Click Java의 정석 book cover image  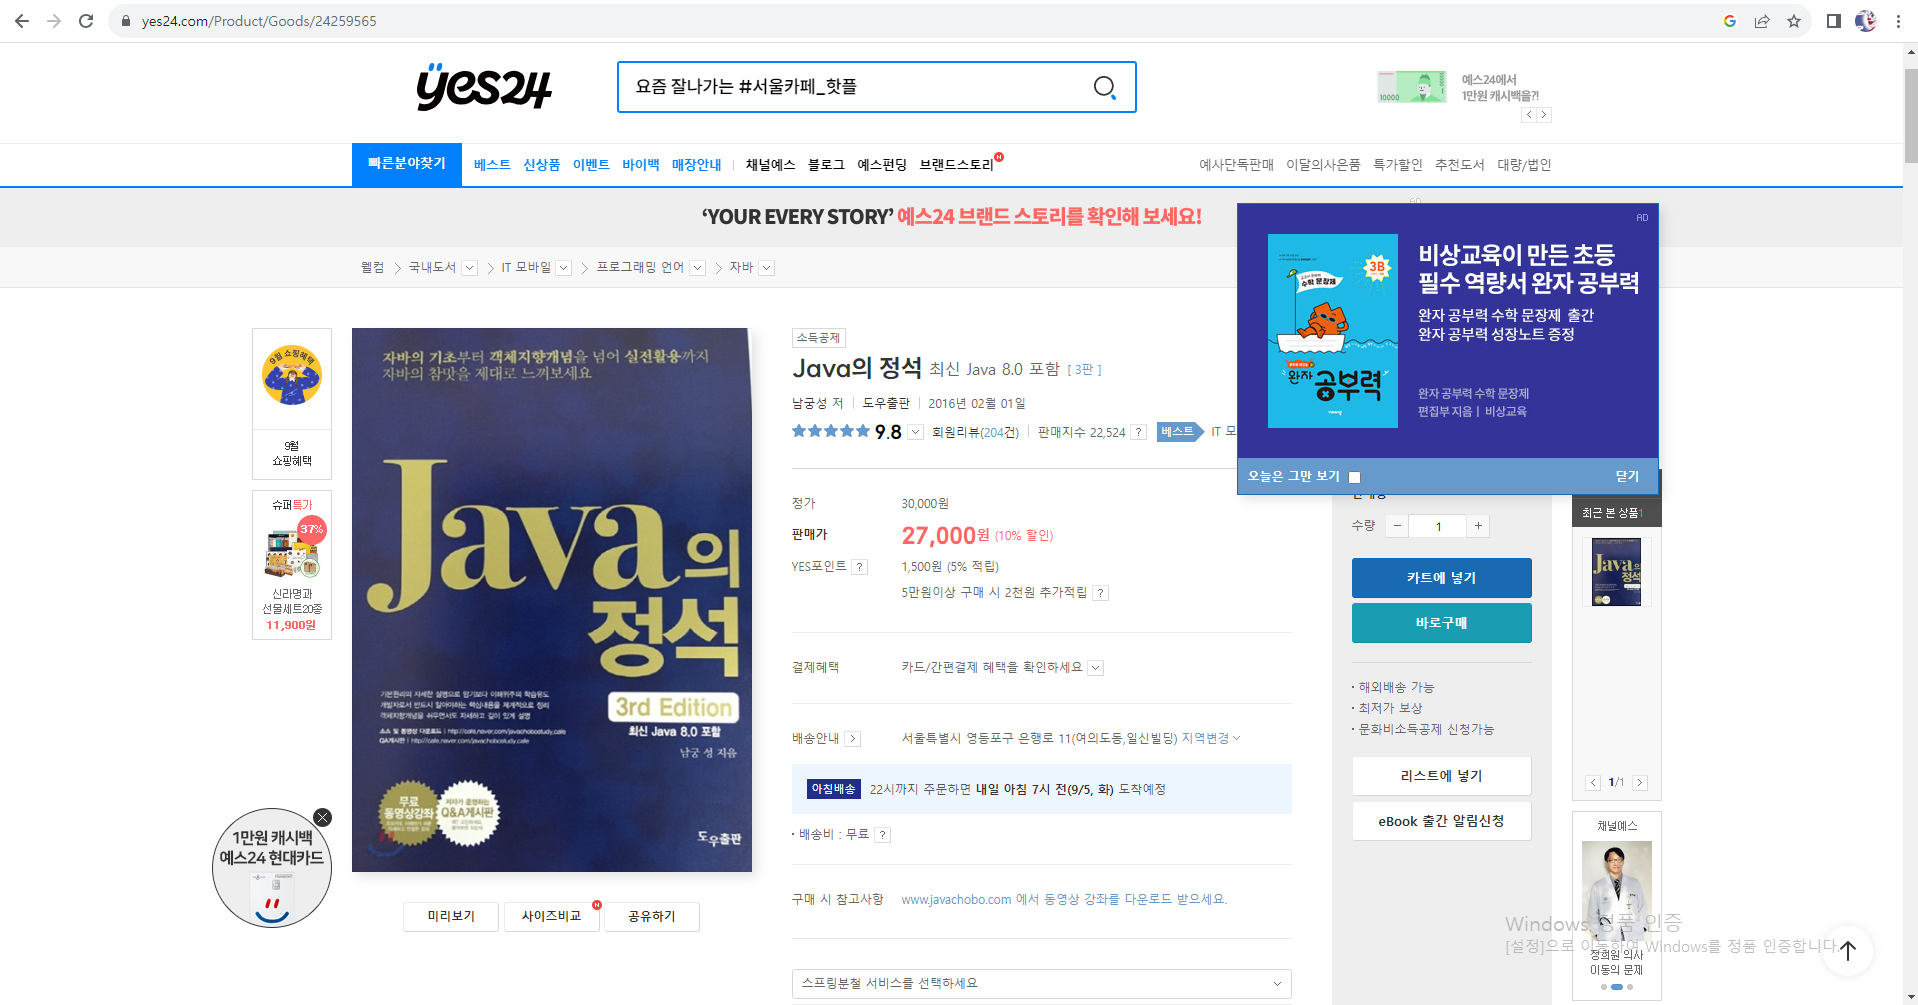click(551, 600)
